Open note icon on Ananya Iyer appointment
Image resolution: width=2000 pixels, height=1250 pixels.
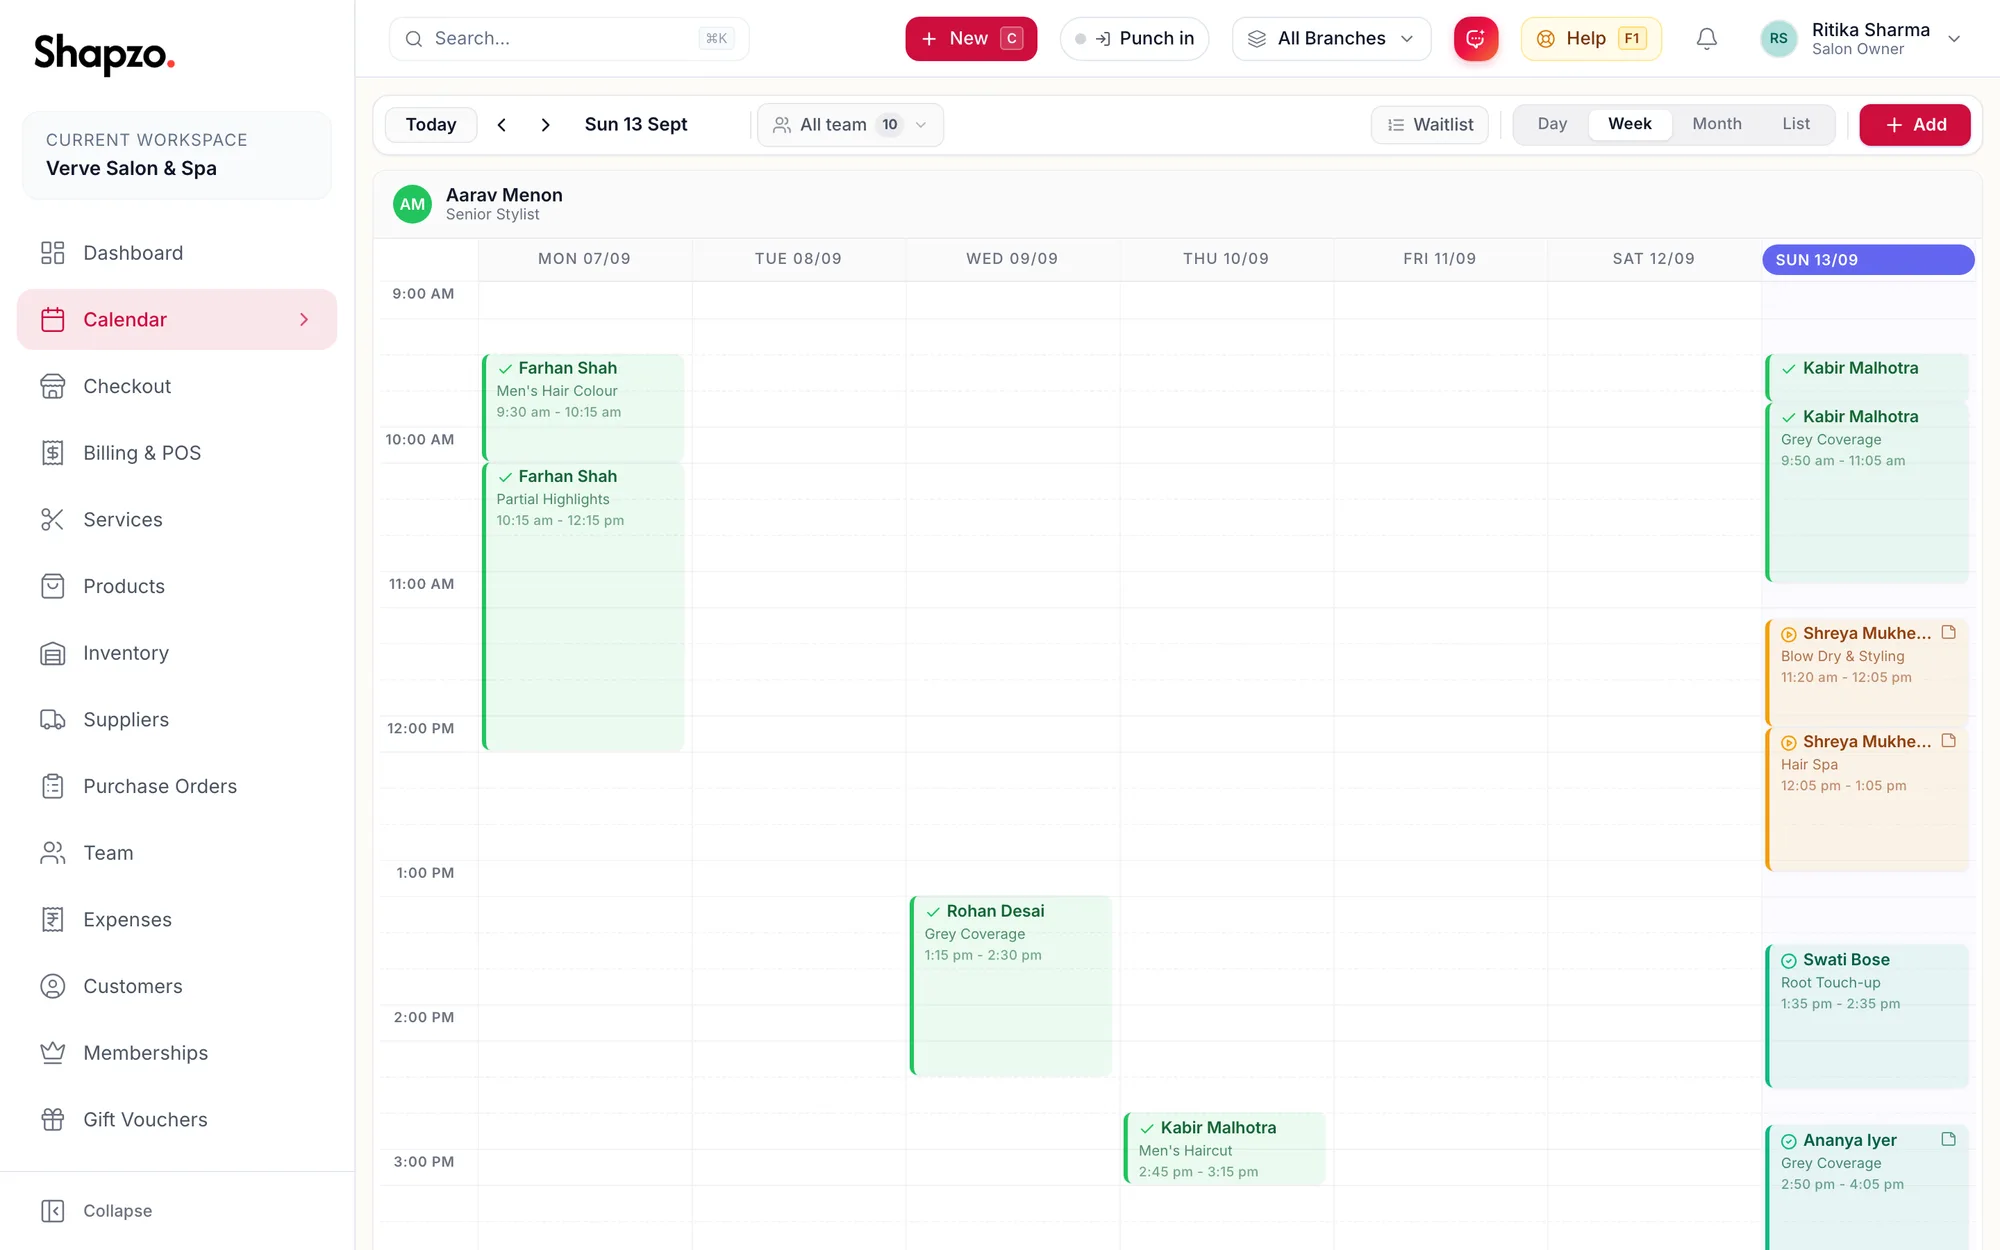1948,1139
